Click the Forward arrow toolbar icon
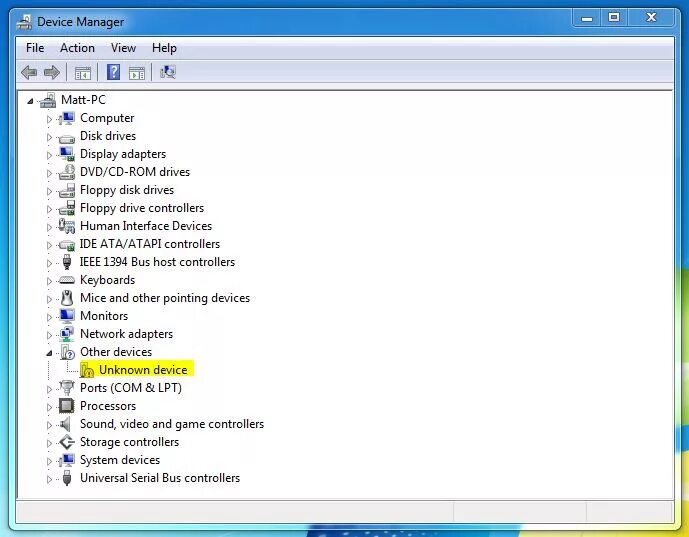 [52, 73]
